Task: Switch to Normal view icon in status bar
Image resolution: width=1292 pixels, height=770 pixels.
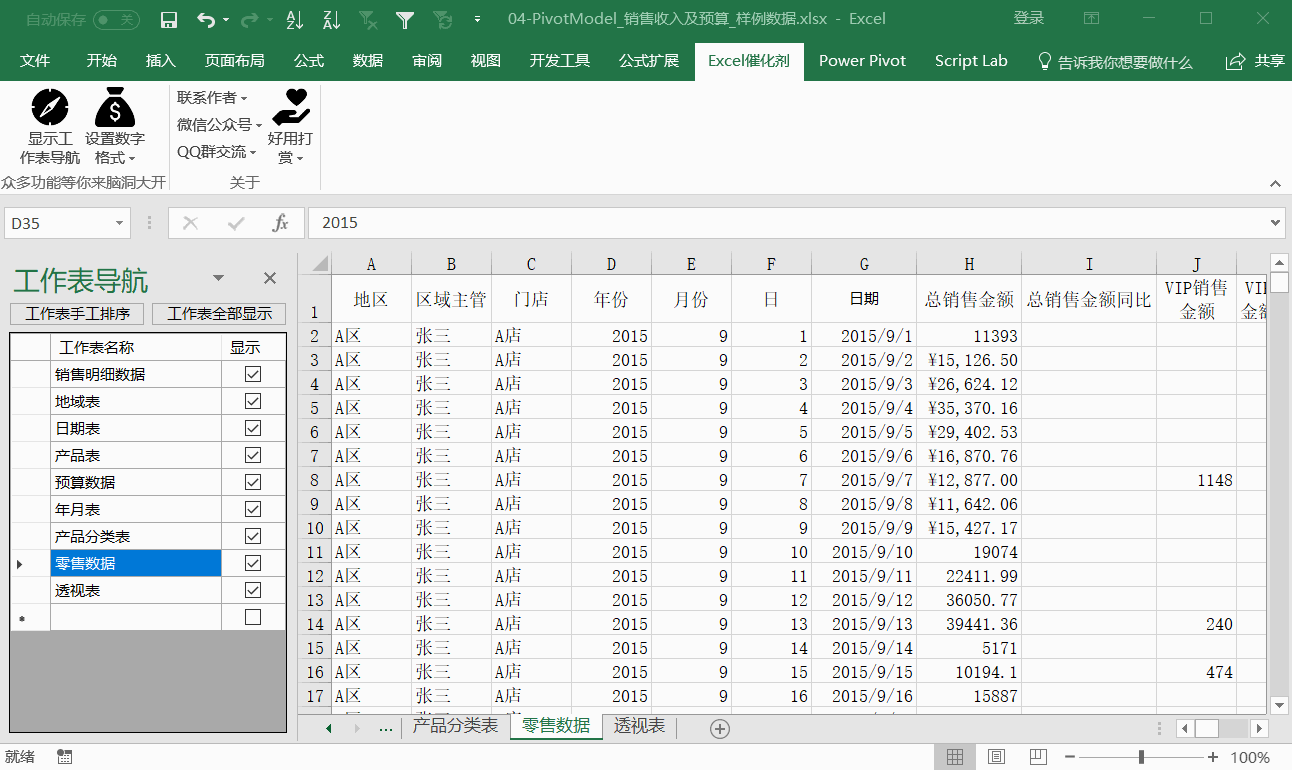Action: (955, 757)
